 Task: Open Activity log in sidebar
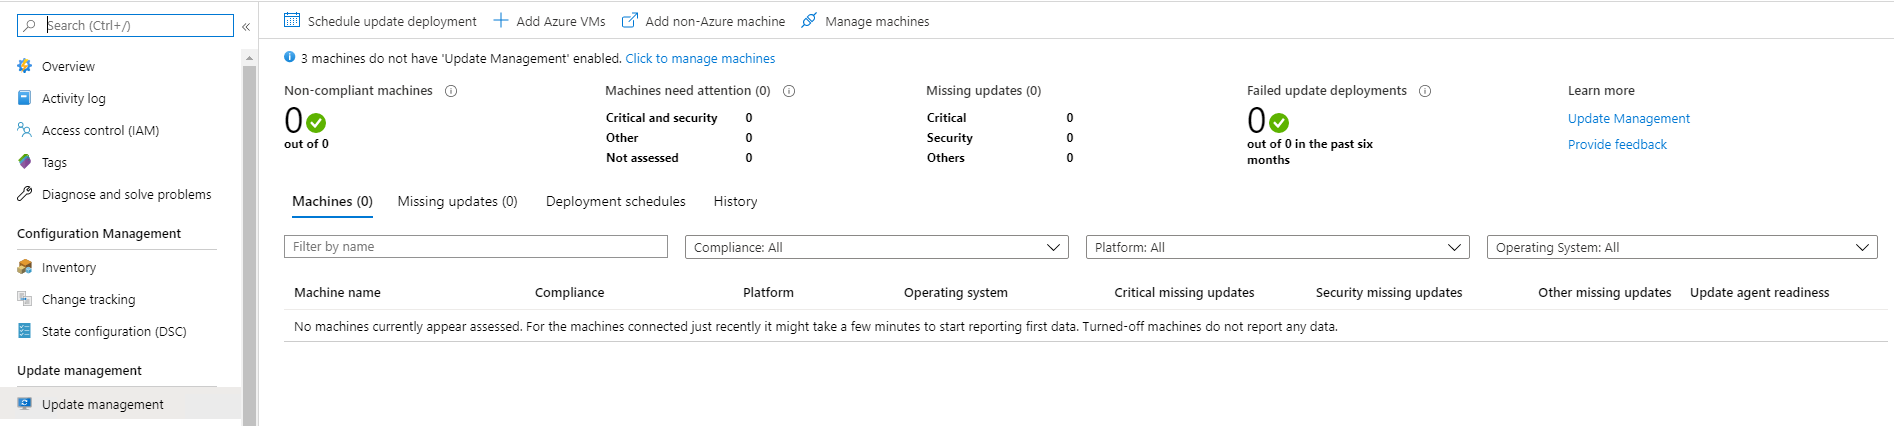(73, 98)
